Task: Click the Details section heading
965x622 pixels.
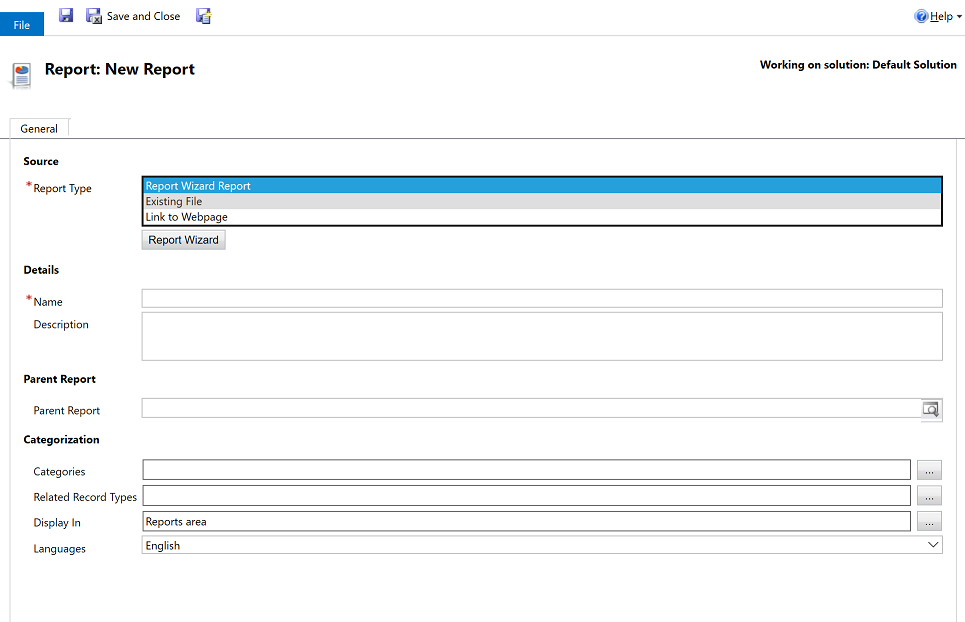Action: 41,270
